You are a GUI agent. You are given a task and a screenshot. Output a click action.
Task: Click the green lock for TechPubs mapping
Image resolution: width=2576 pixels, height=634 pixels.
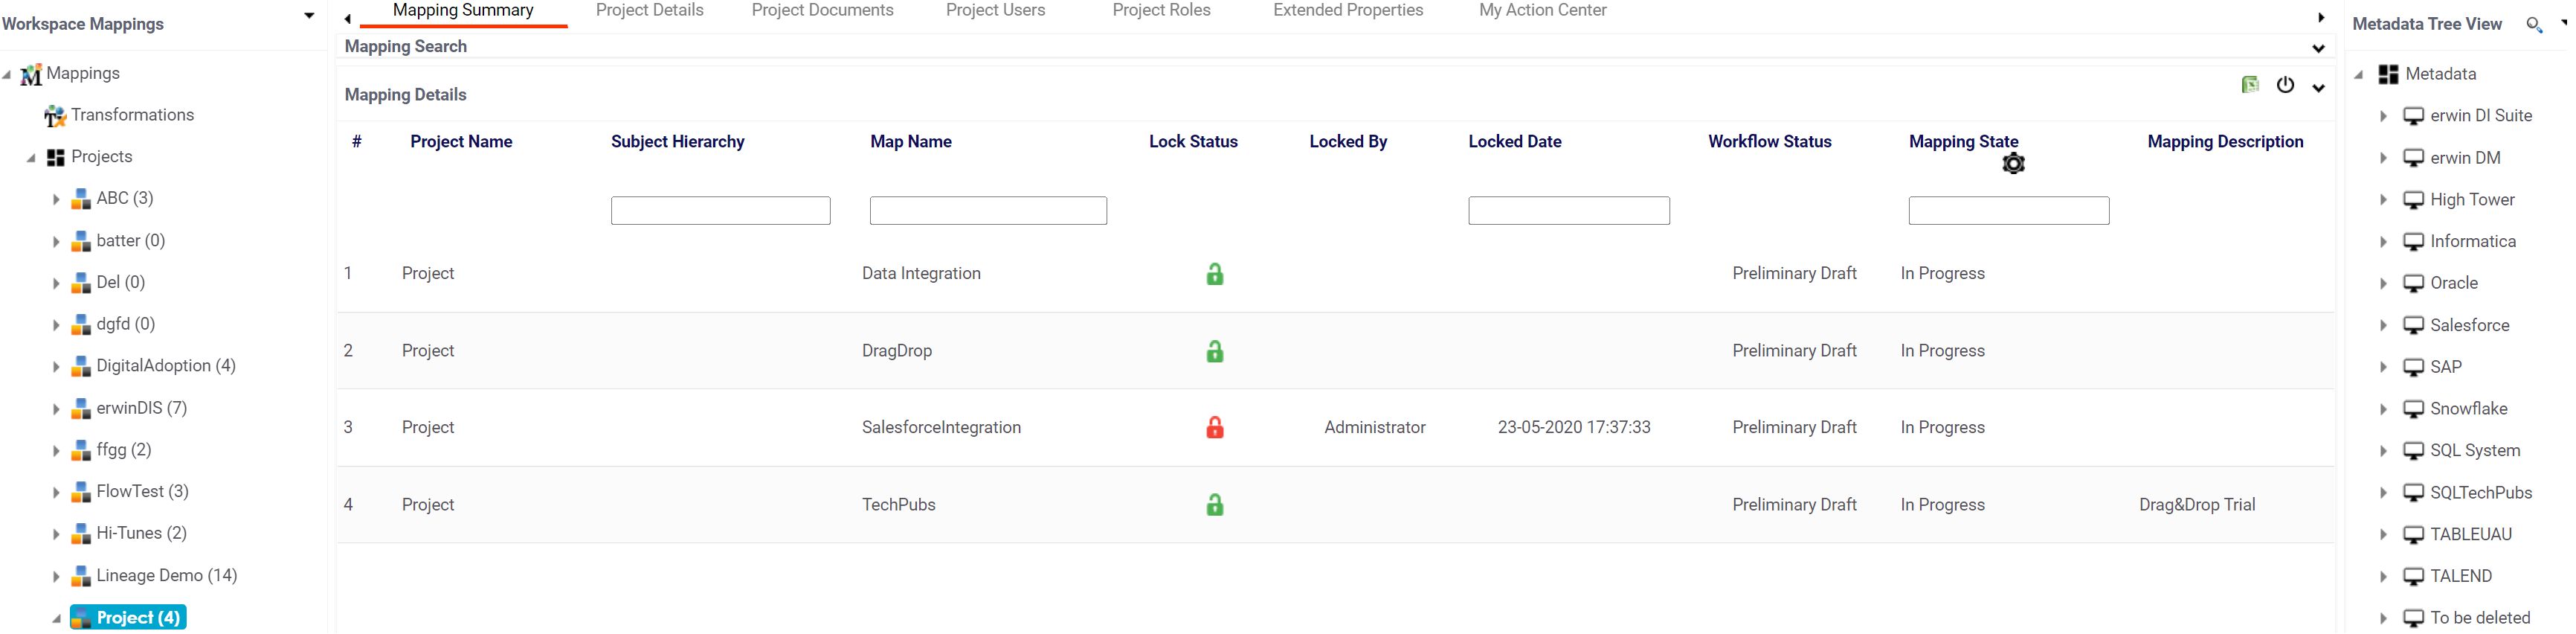pyautogui.click(x=1214, y=505)
